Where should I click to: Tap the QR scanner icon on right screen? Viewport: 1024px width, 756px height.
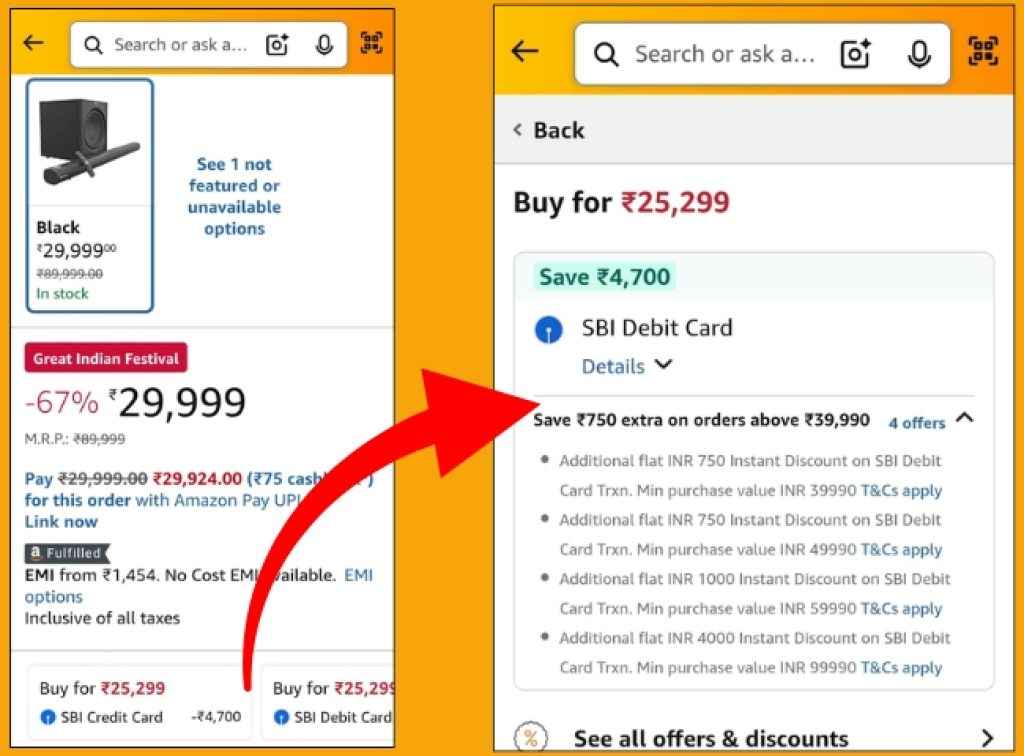pos(984,52)
